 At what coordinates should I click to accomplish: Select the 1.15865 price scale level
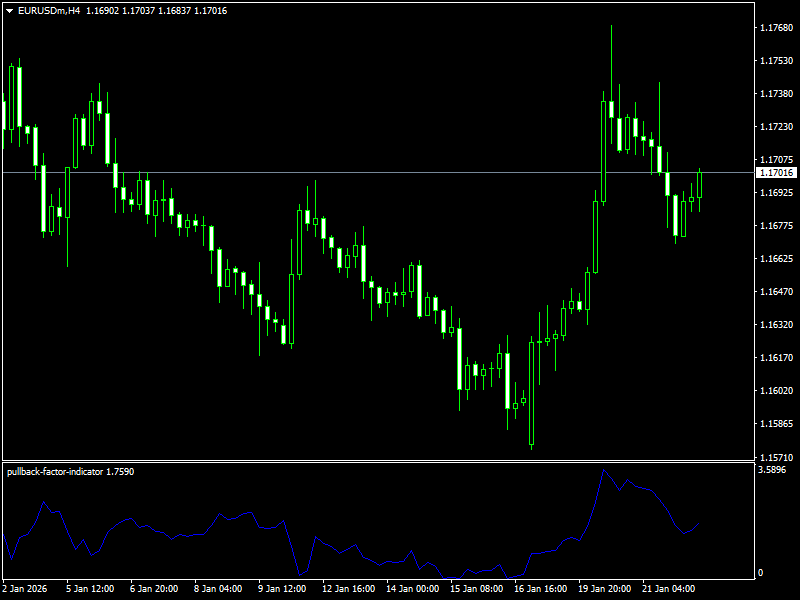[777, 423]
